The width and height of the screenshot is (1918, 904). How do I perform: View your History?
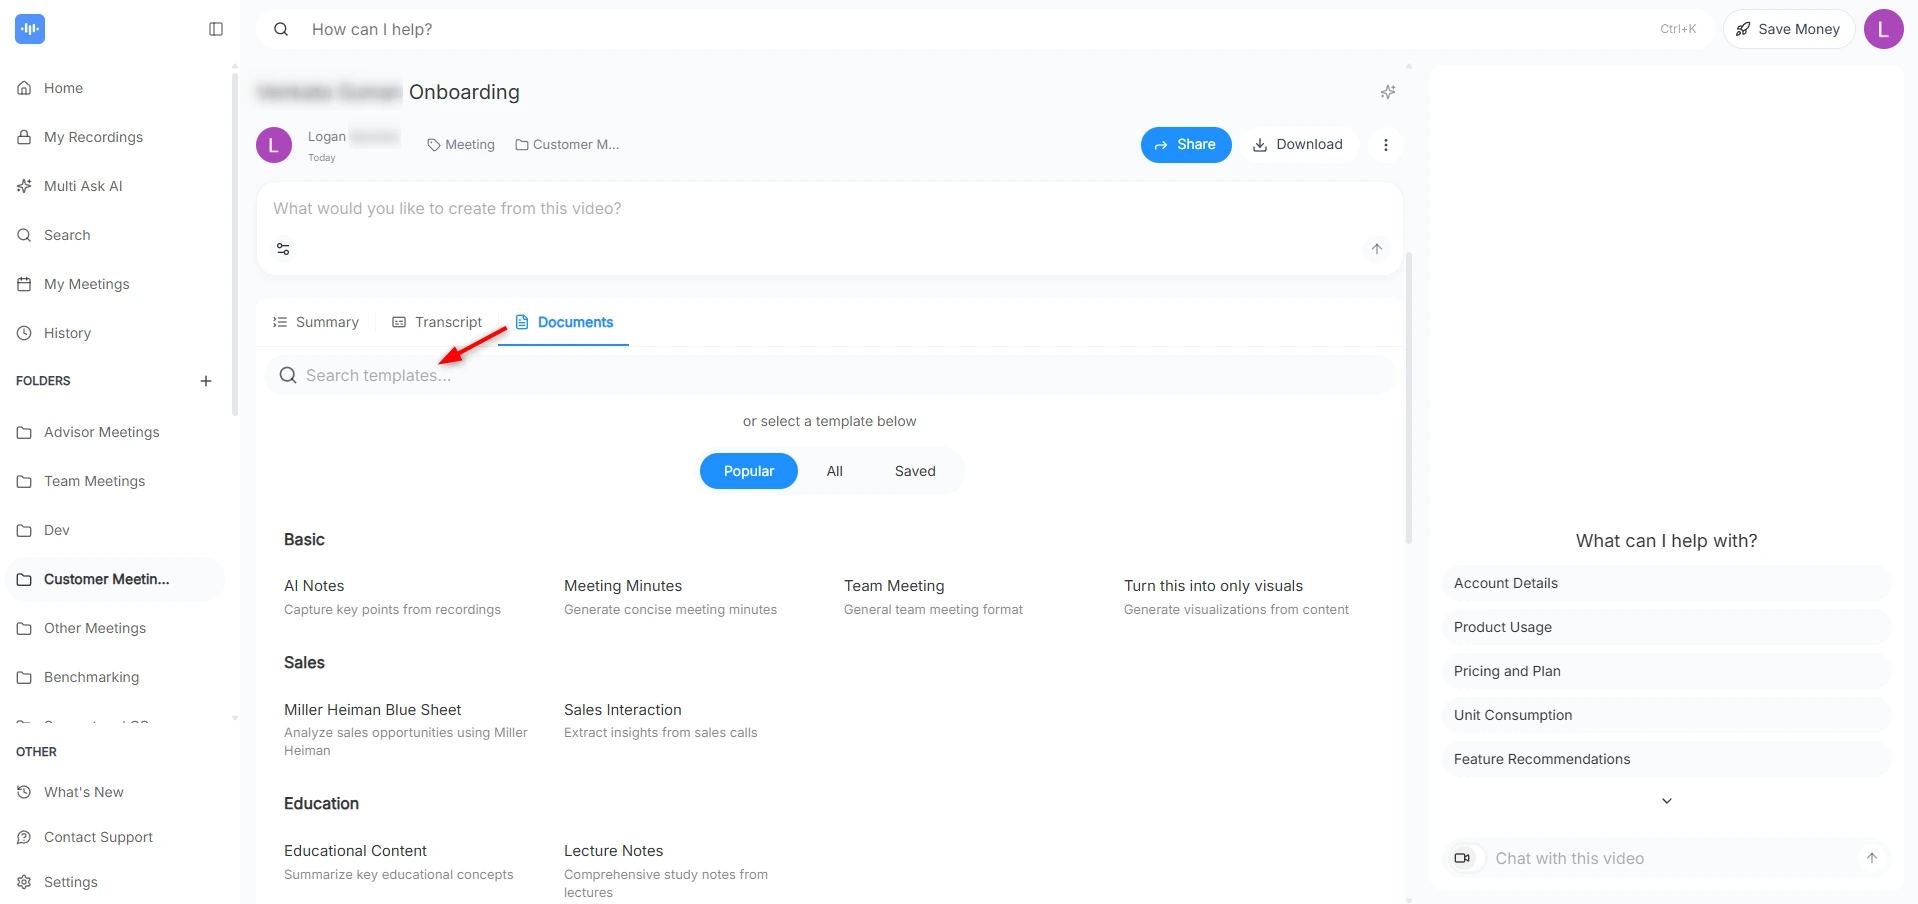pyautogui.click(x=67, y=333)
